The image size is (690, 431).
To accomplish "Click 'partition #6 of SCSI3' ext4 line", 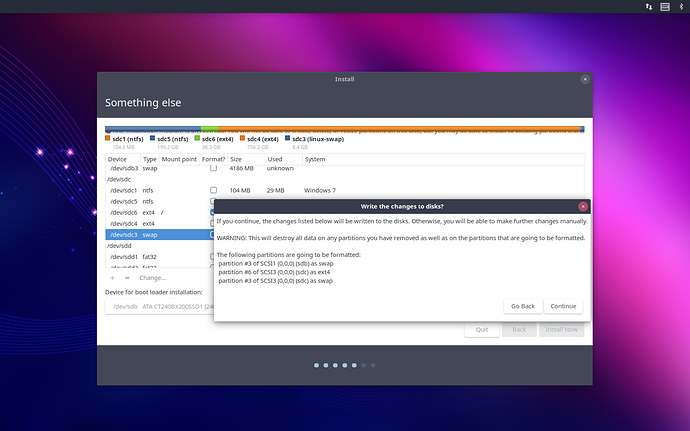I will coord(274,272).
